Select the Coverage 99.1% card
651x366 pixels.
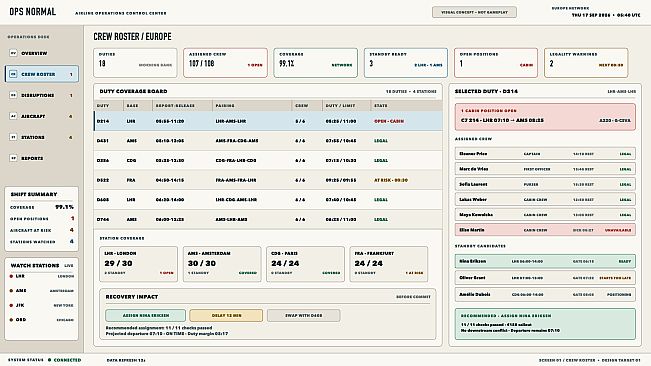pyautogui.click(x=316, y=63)
